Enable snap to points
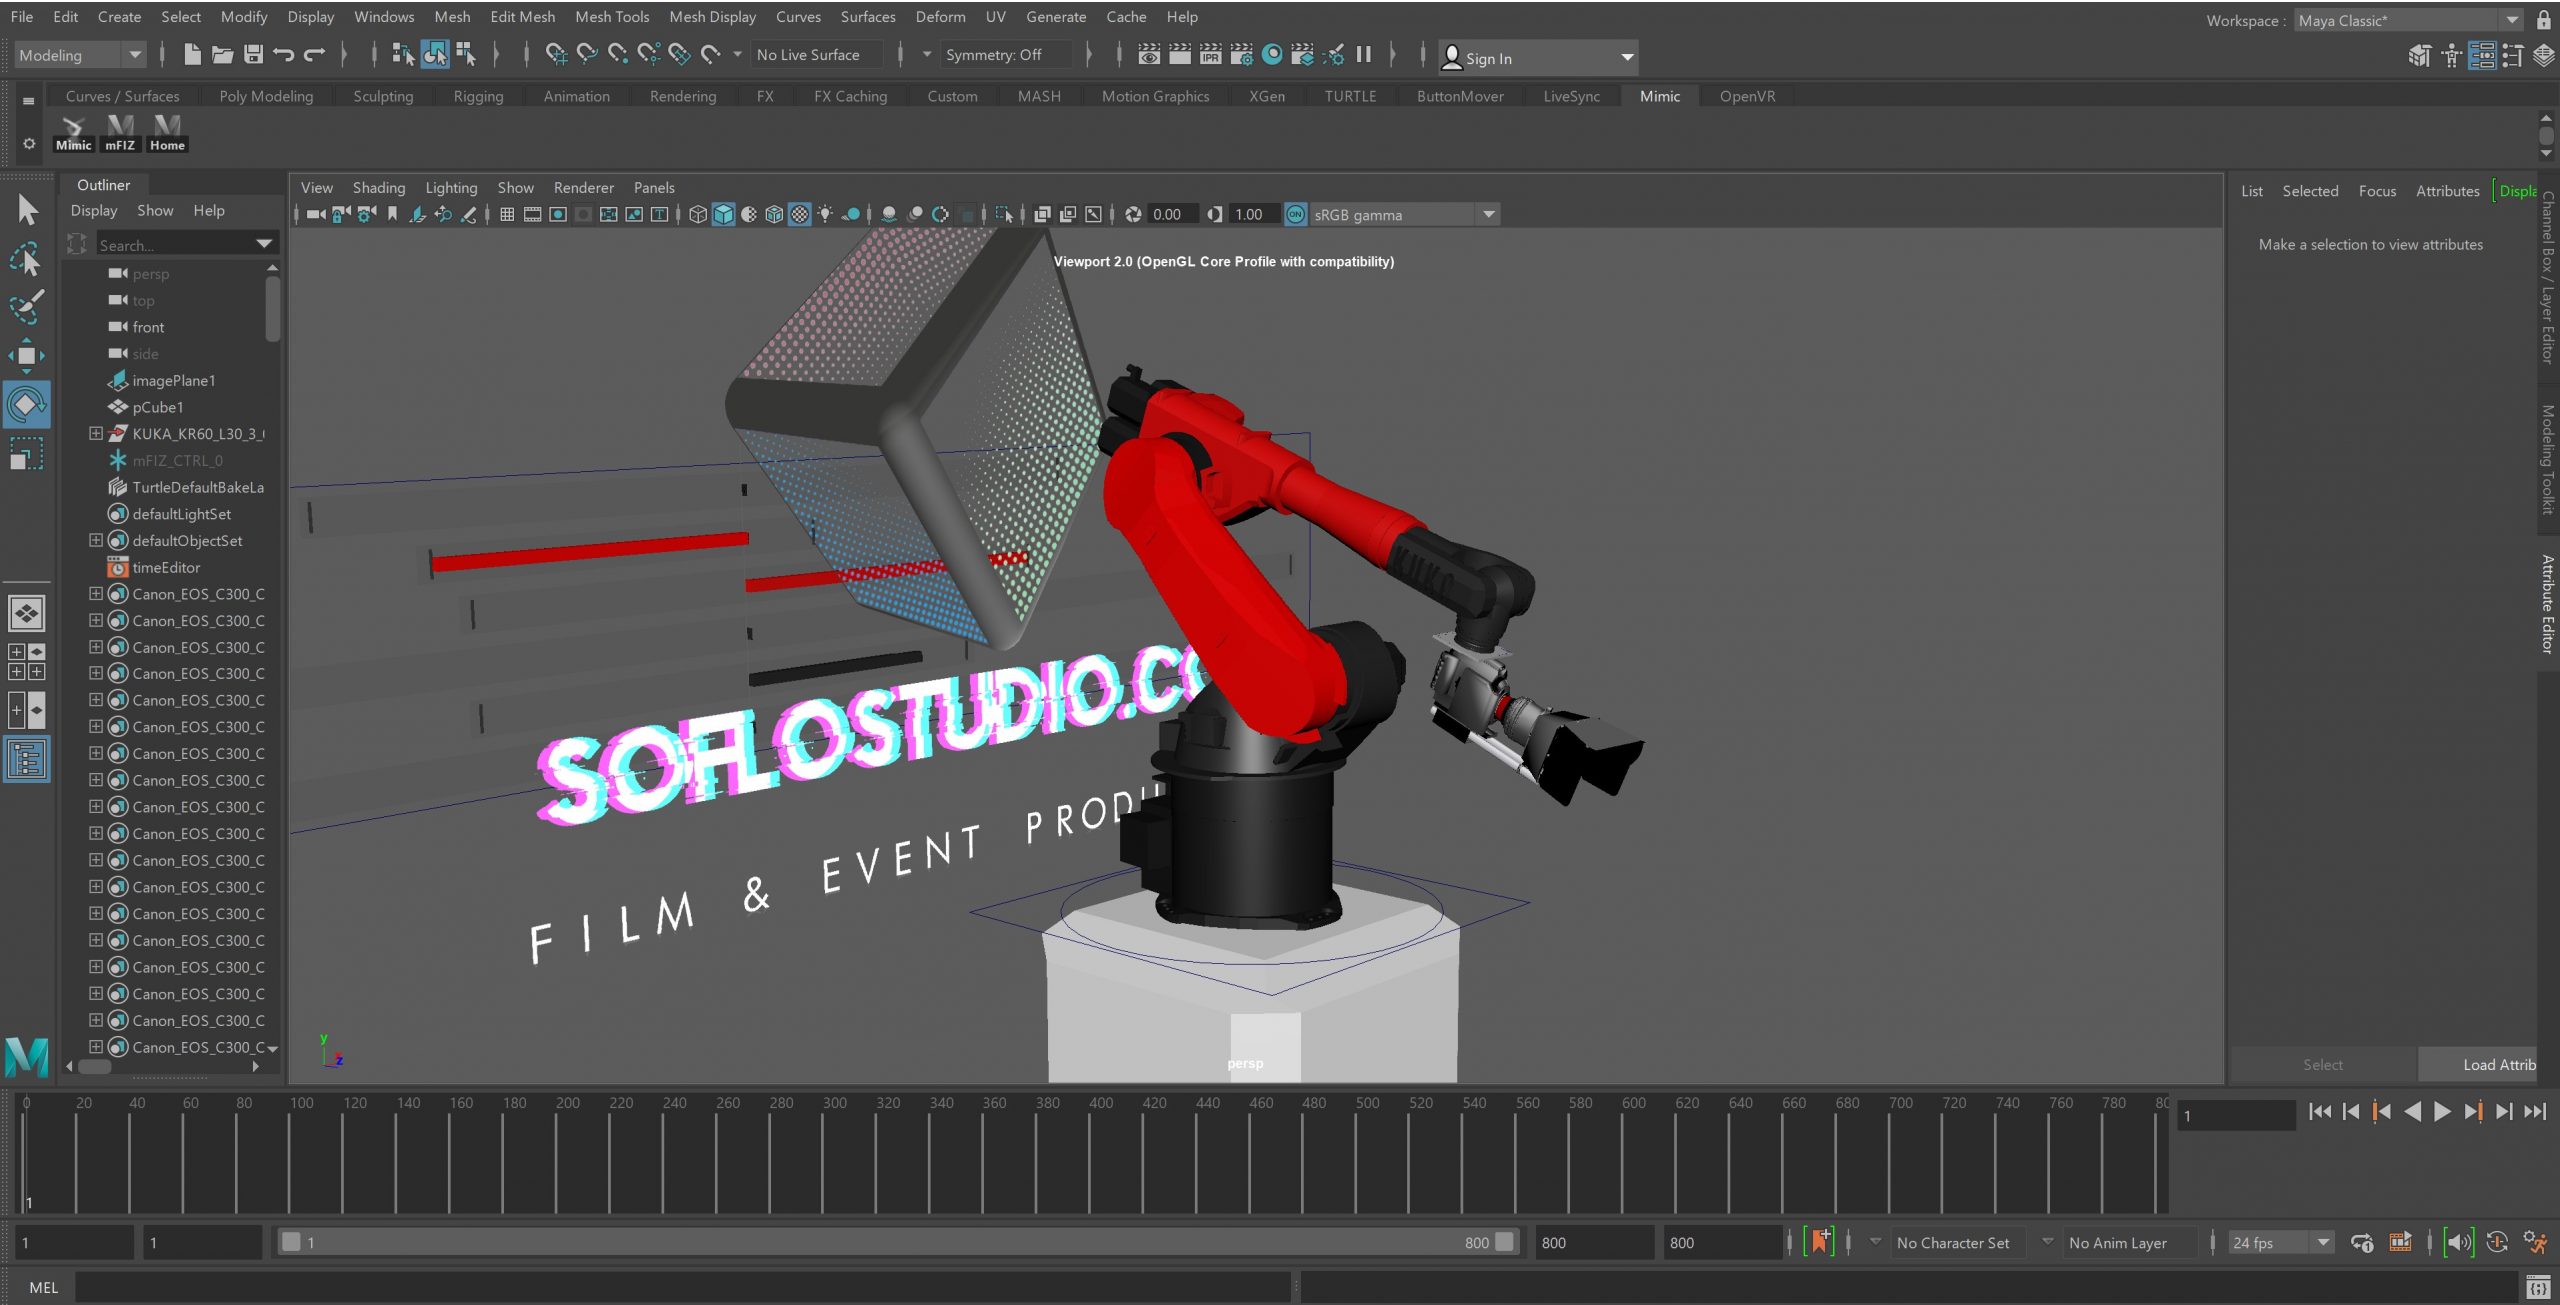This screenshot has height=1305, width=2560. 618,55
